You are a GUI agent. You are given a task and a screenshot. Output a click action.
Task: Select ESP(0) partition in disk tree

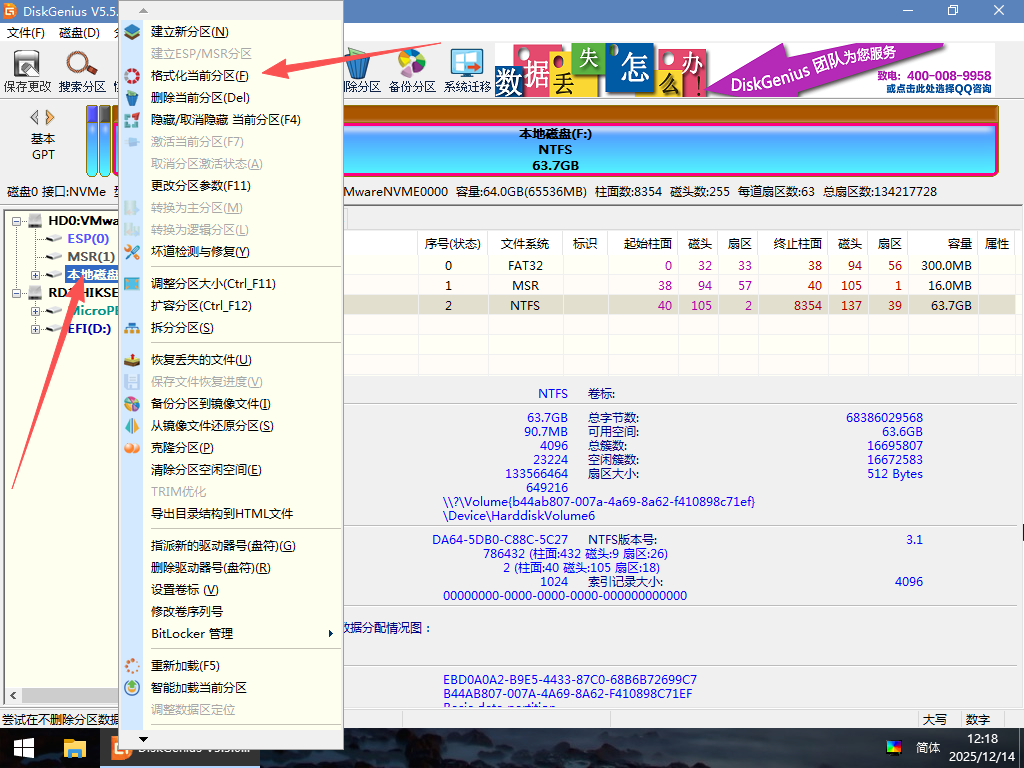tap(88, 239)
